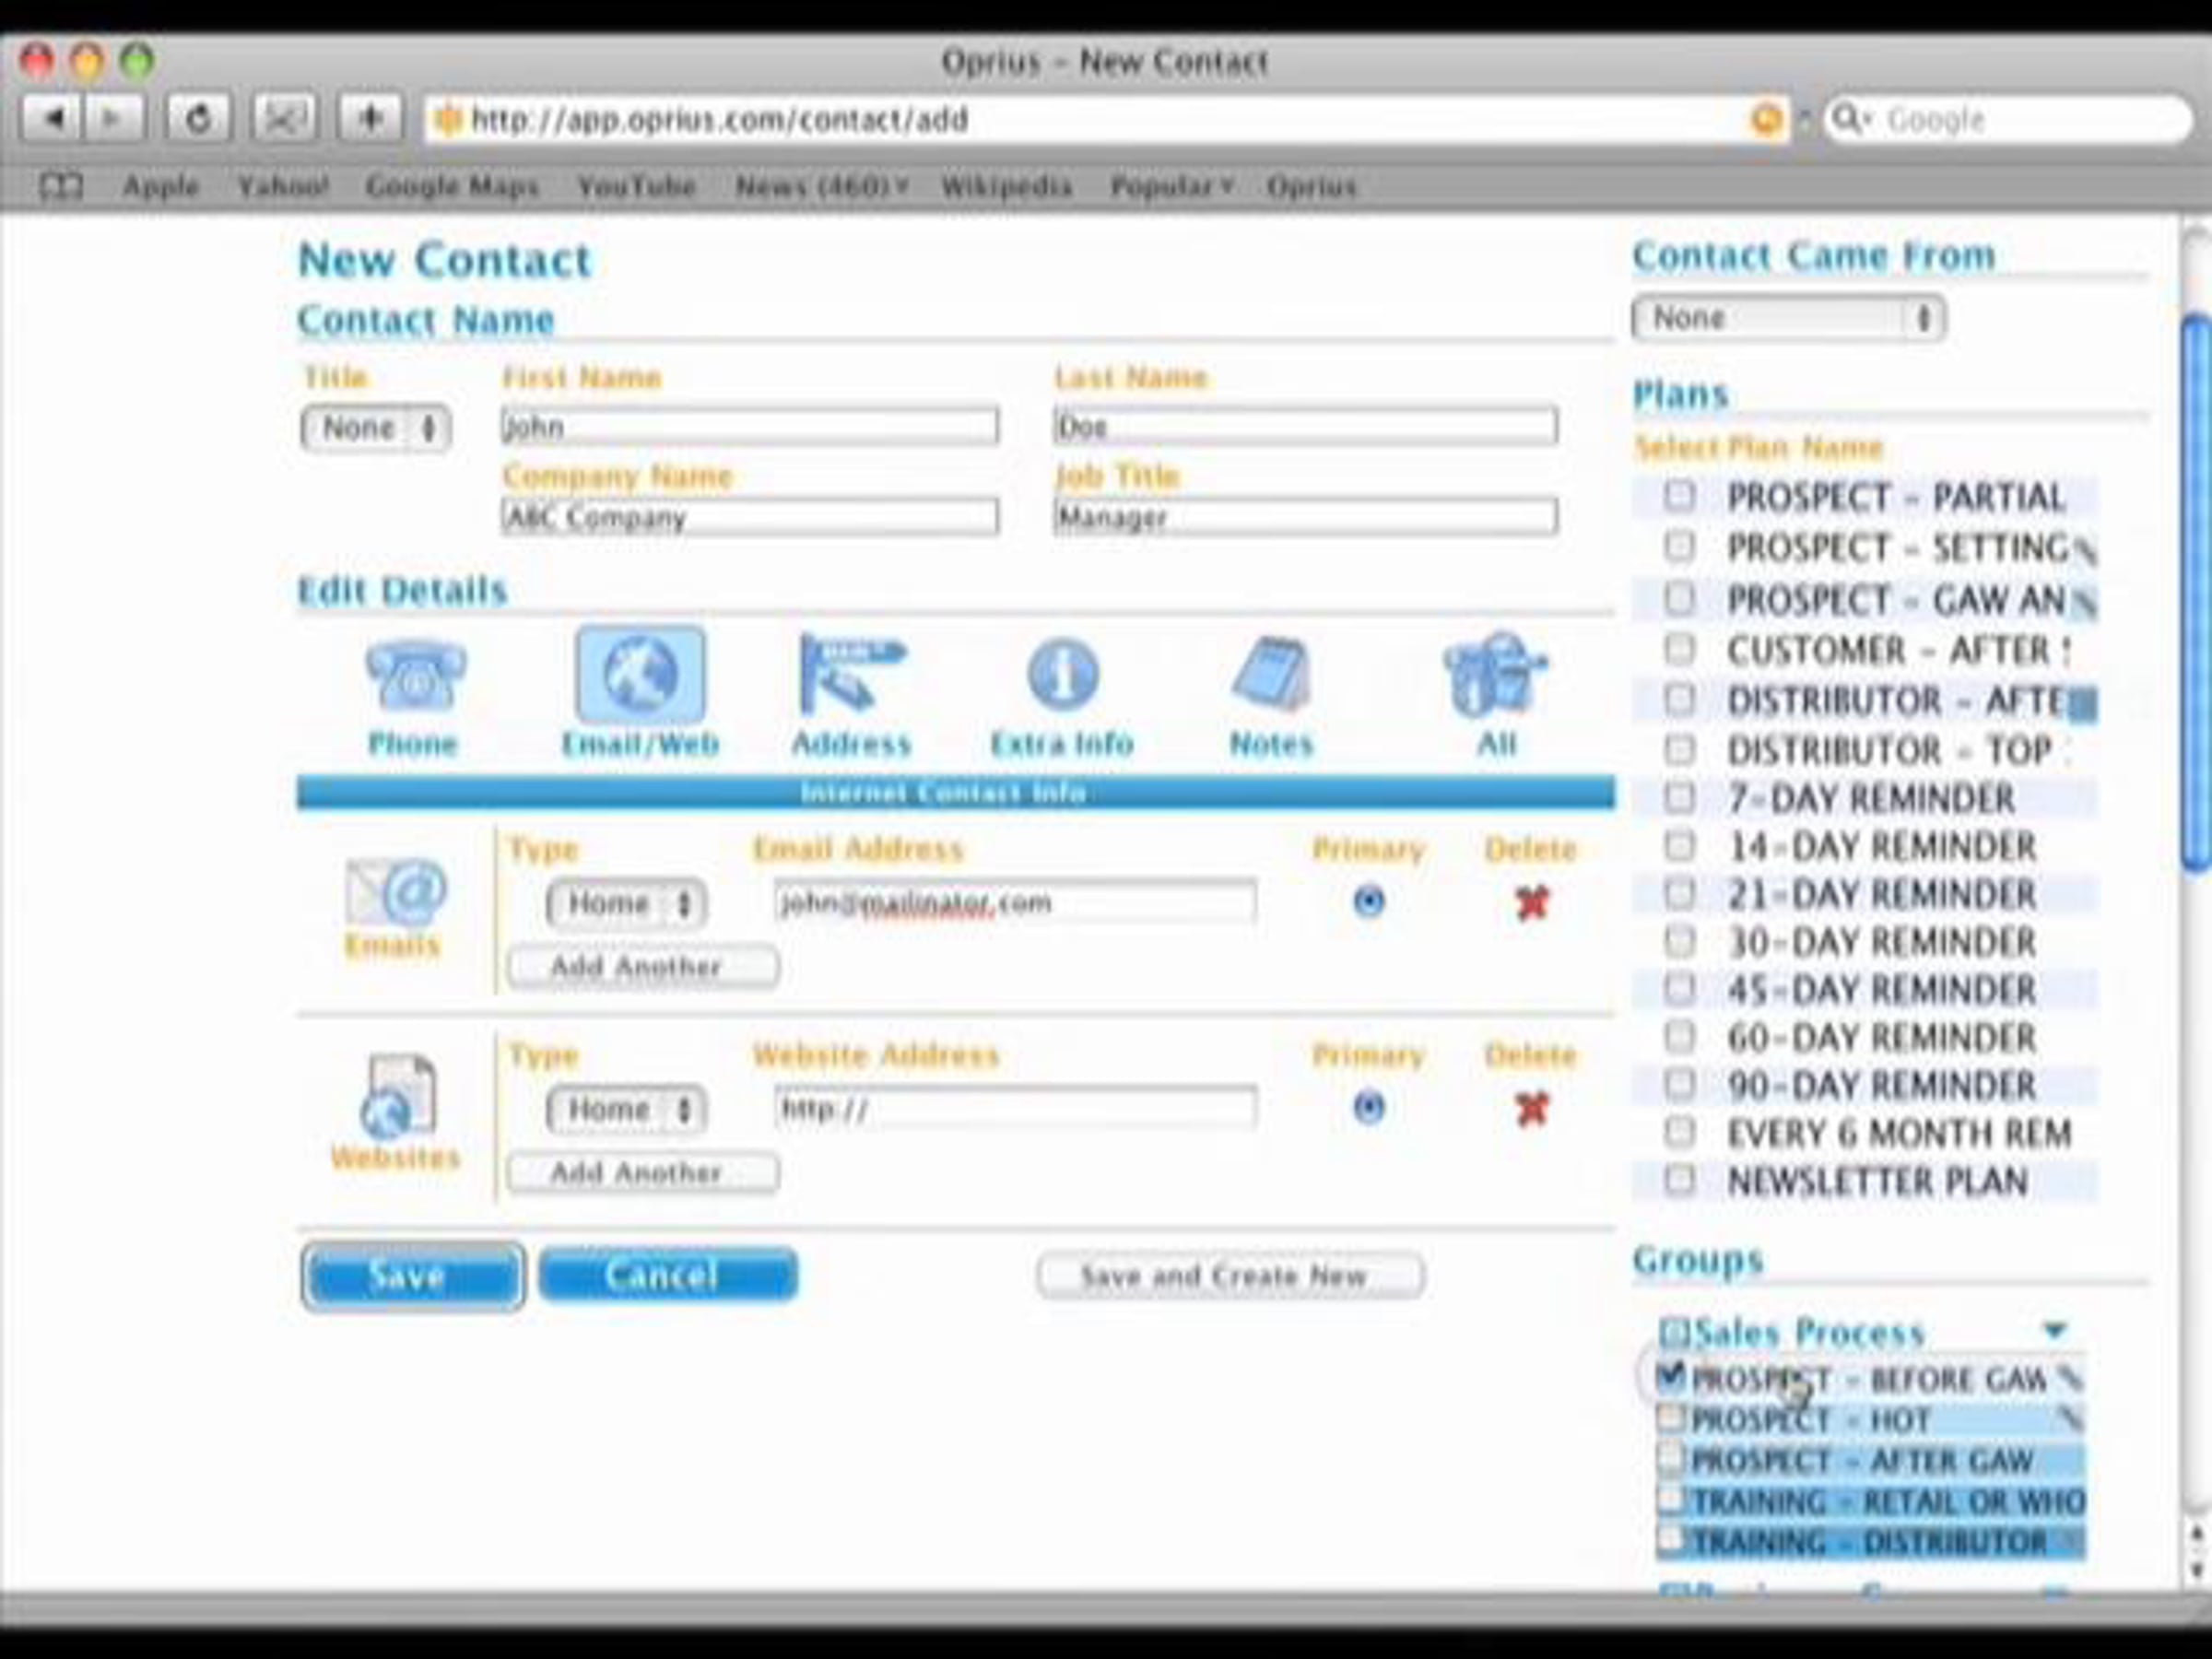Open the Google Maps bookmark

pos(452,186)
